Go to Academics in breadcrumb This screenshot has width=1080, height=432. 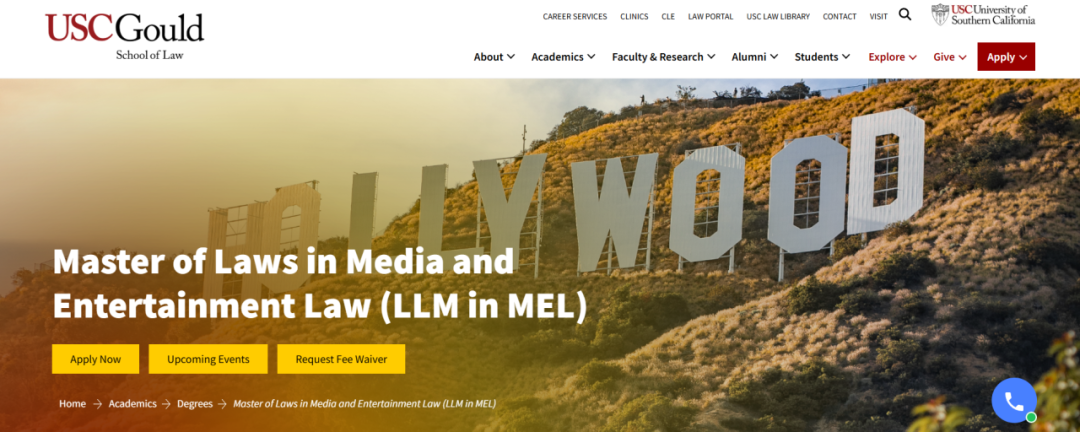[x=132, y=404]
